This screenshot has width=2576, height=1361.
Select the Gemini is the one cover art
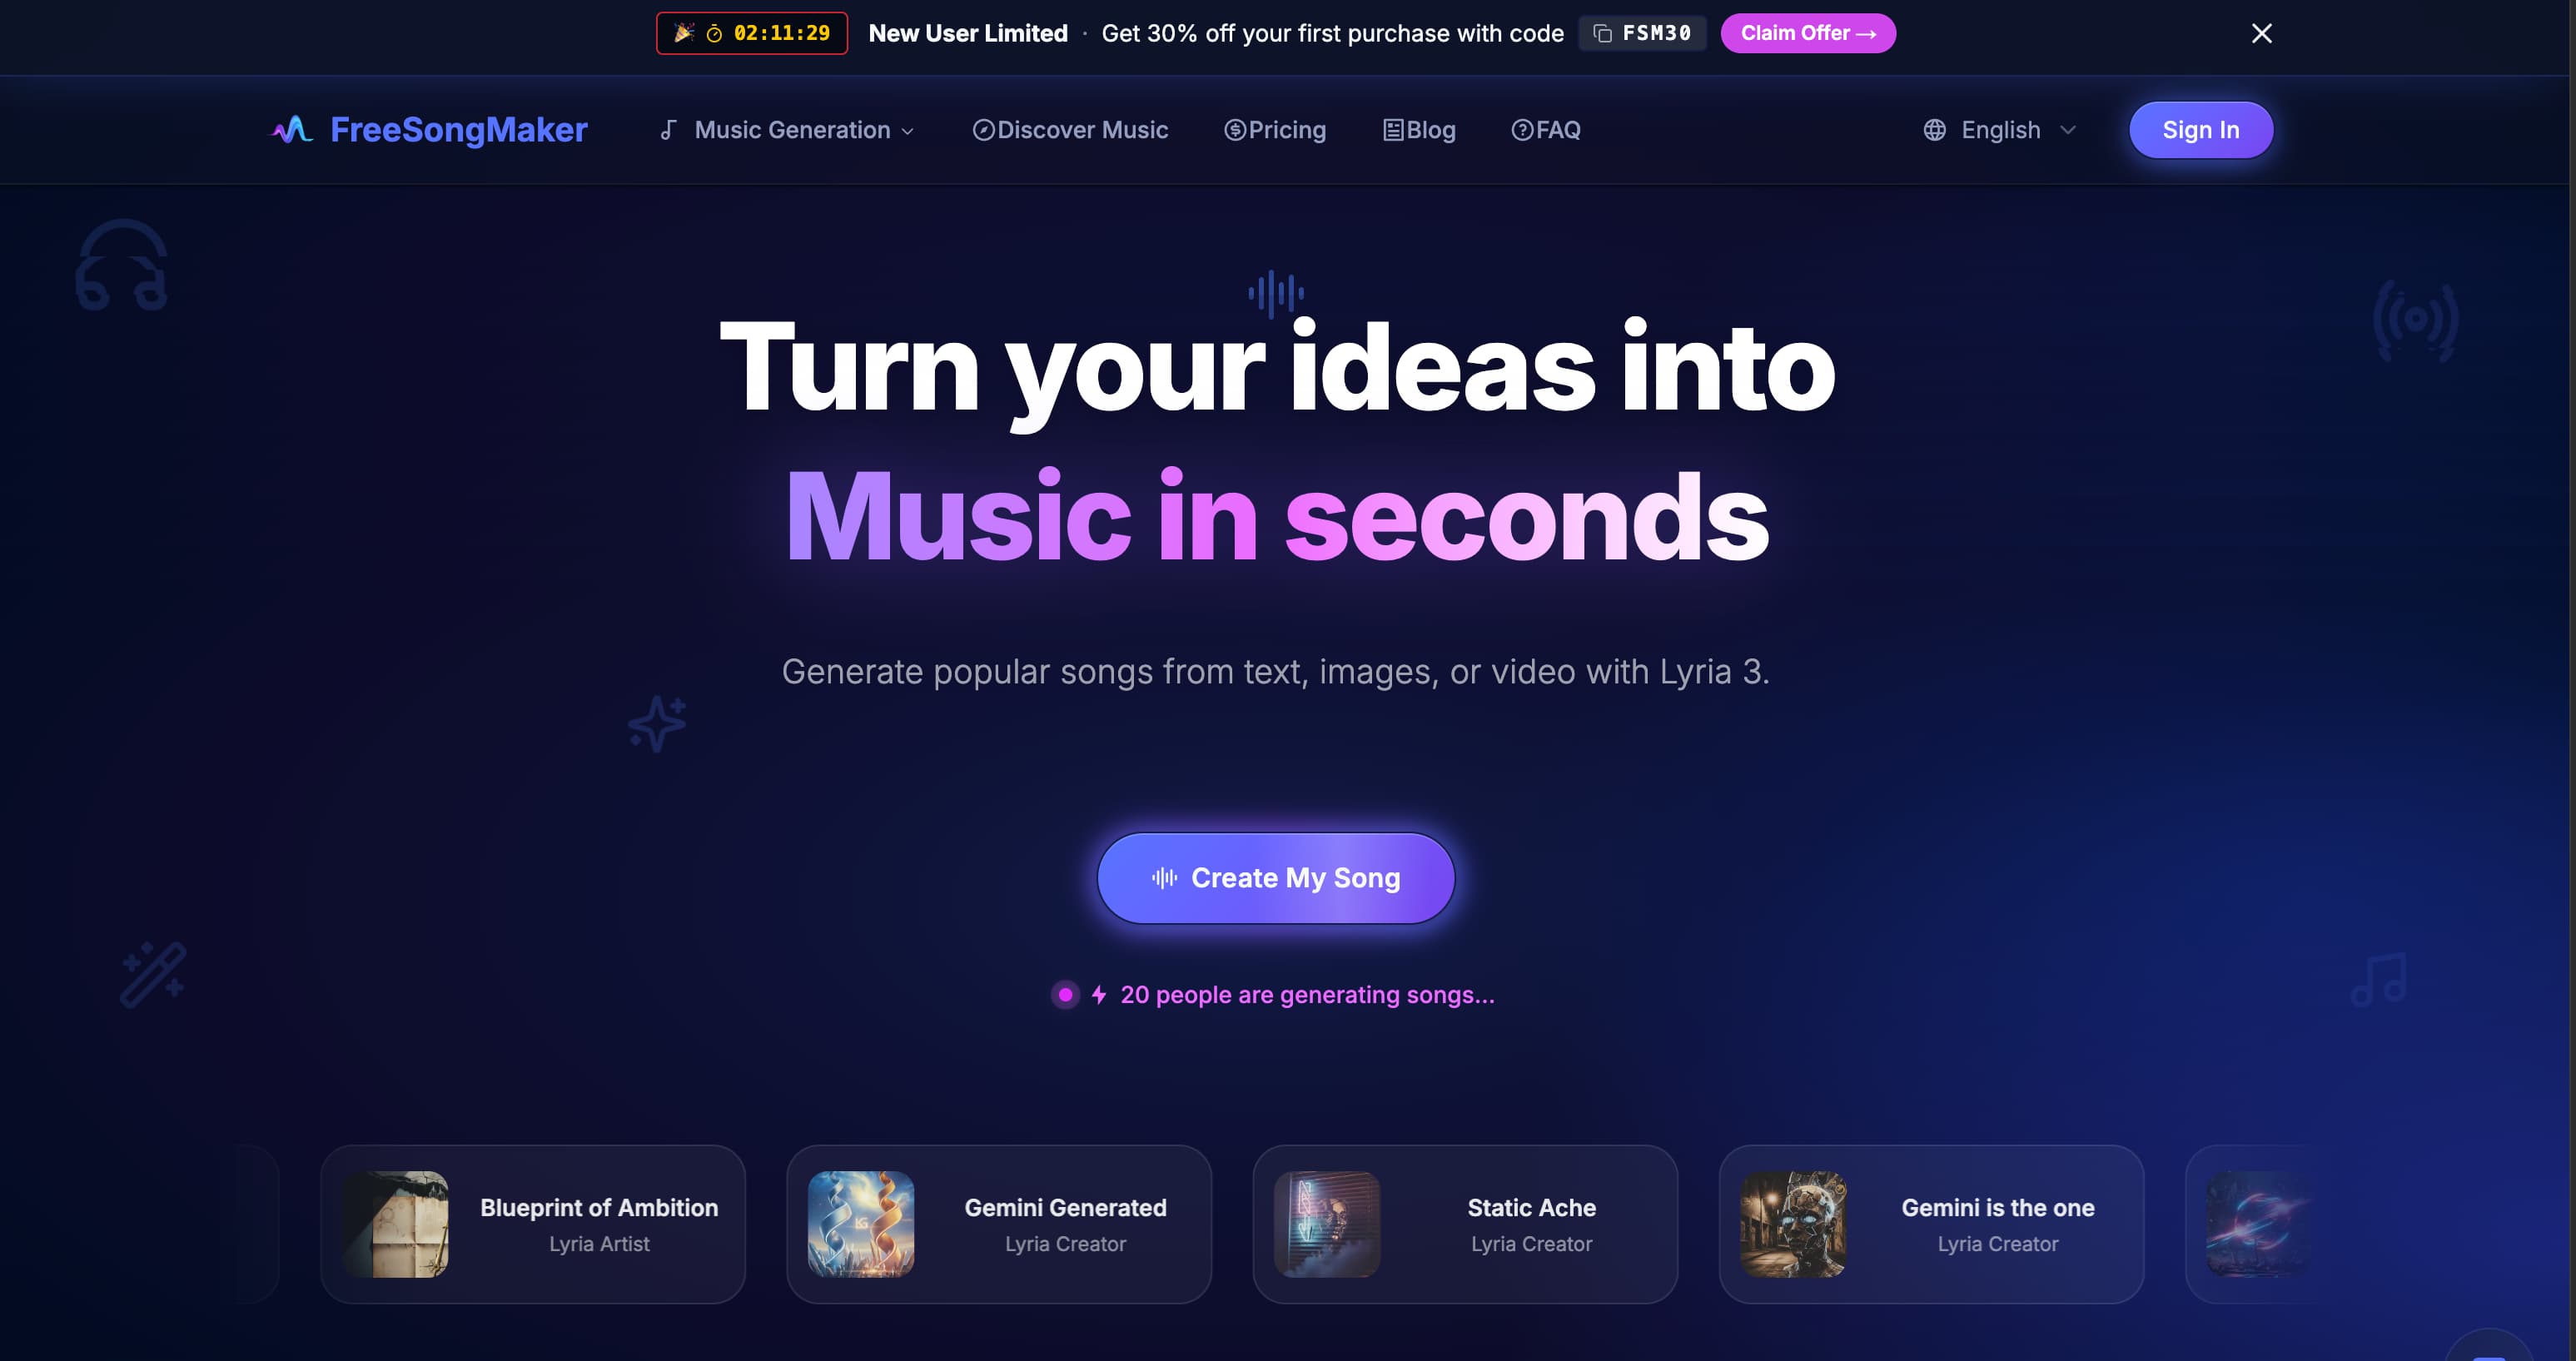pyautogui.click(x=1793, y=1224)
